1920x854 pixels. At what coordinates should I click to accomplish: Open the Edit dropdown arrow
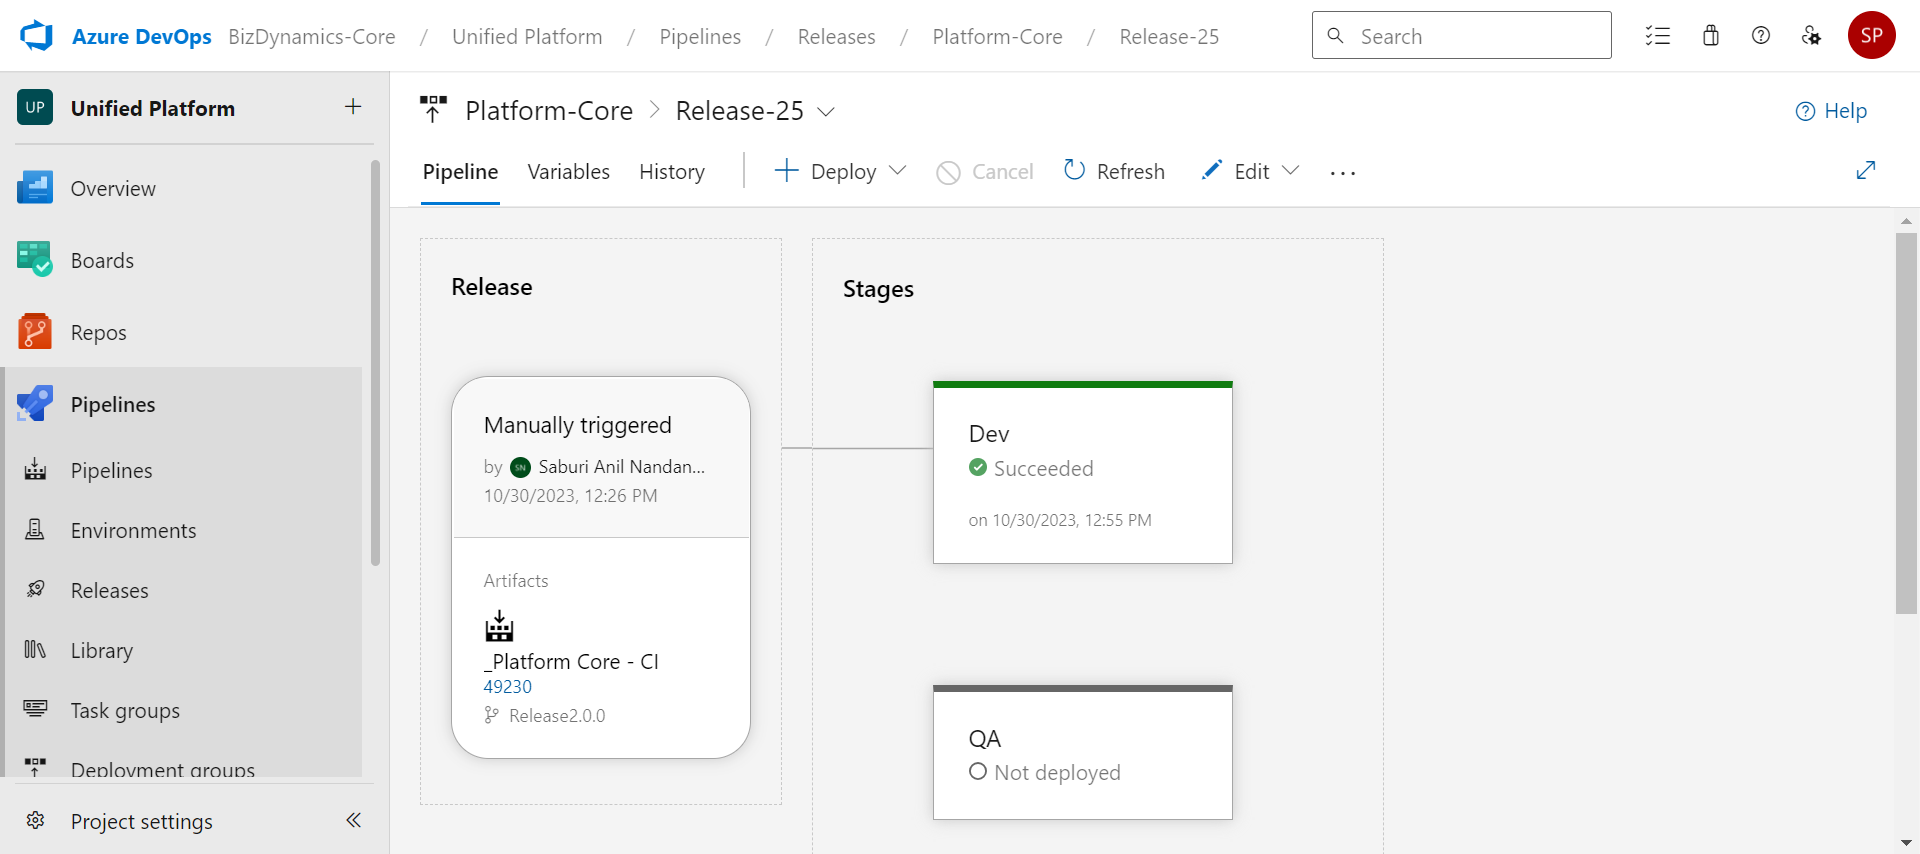tap(1291, 171)
